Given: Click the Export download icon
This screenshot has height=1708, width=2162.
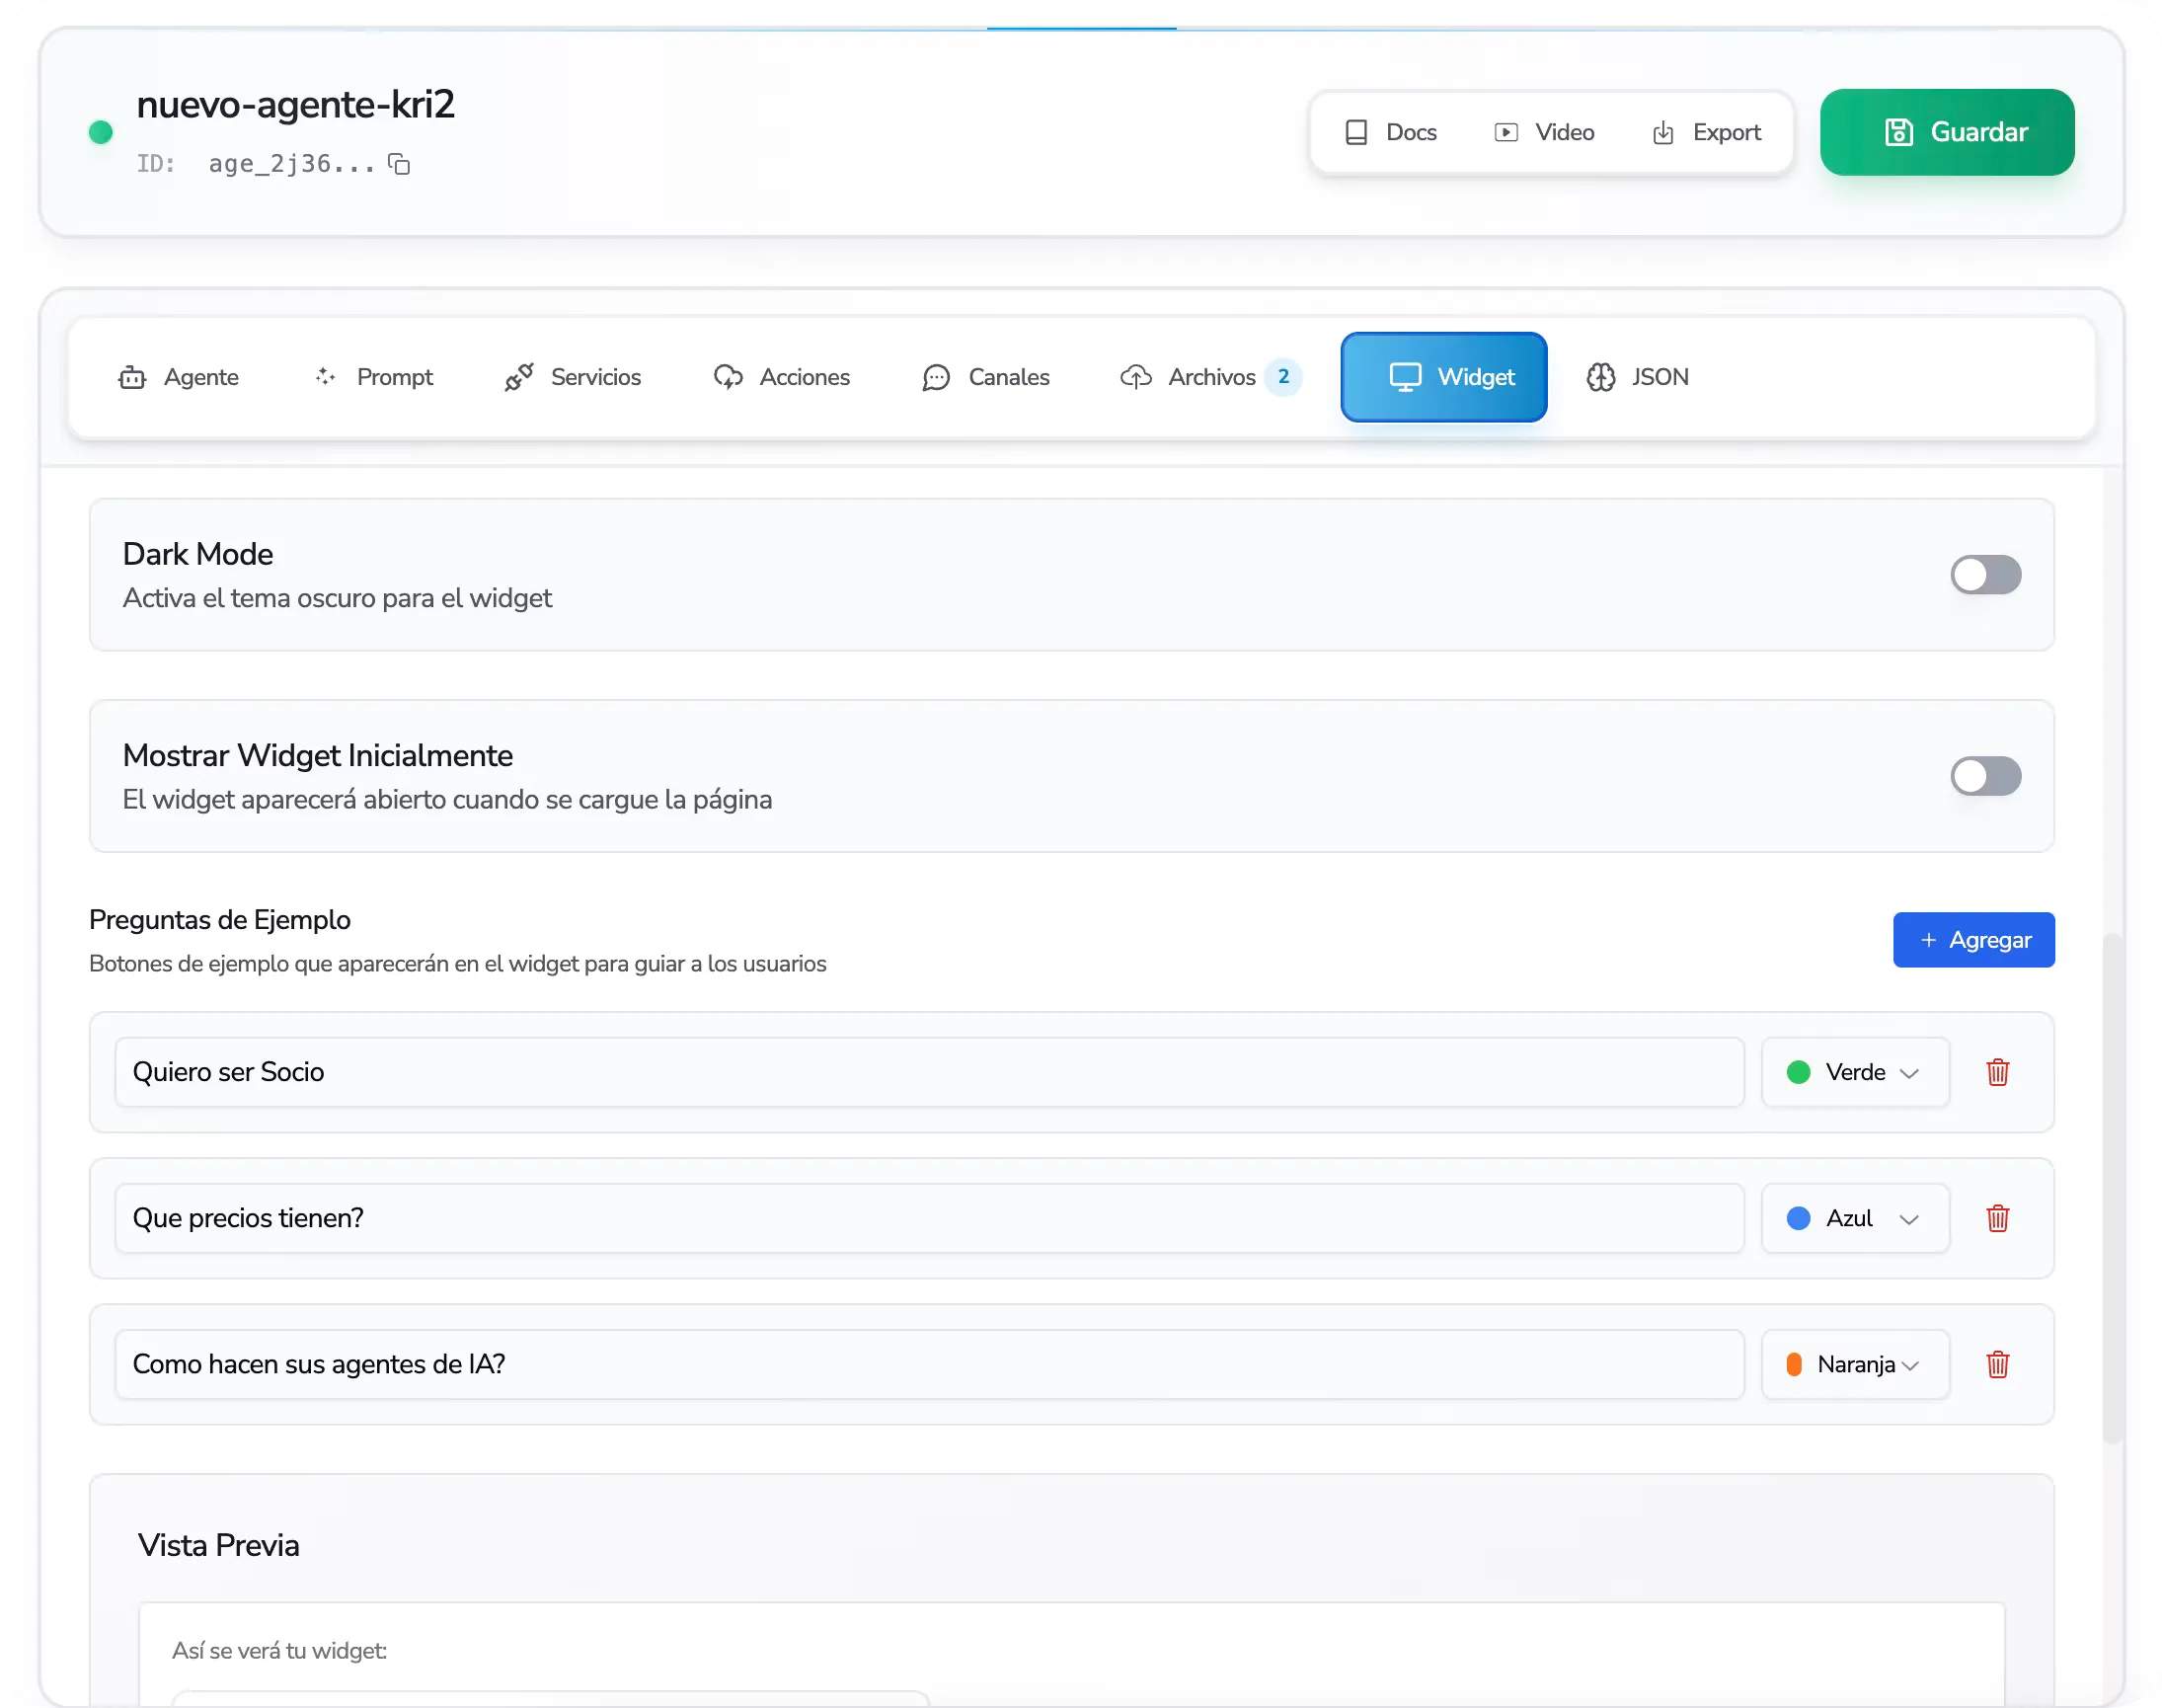Looking at the screenshot, I should point(1663,133).
